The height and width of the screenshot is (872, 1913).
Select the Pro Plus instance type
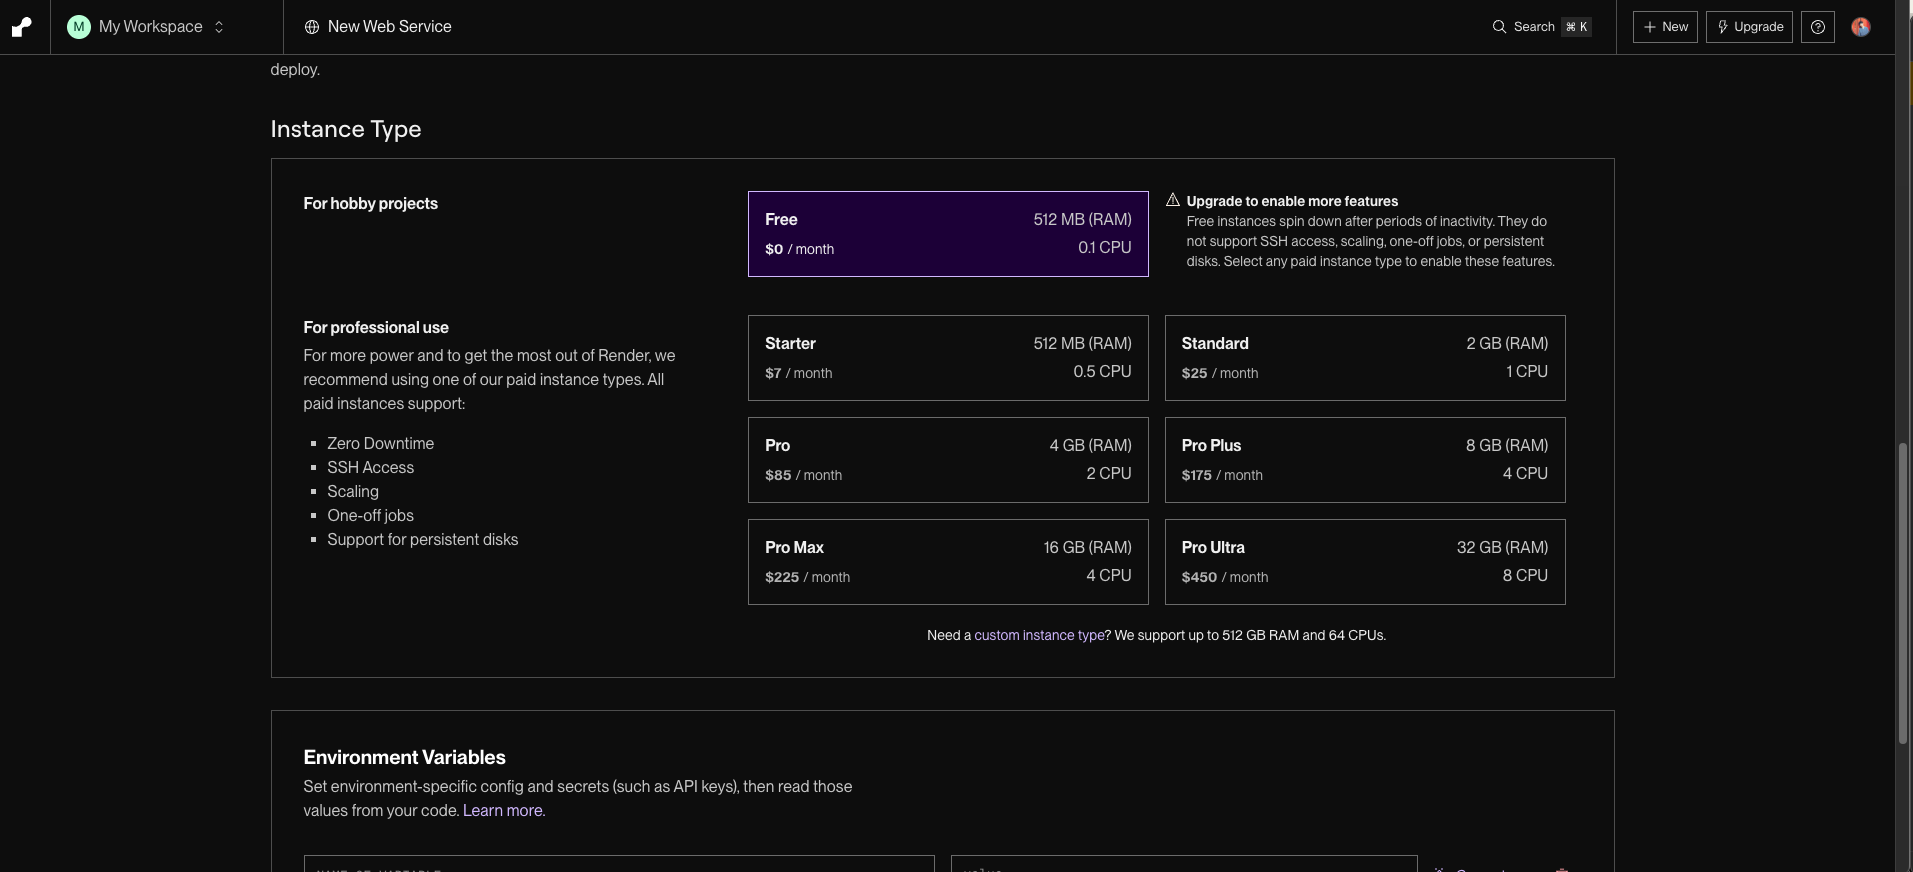(x=1365, y=460)
